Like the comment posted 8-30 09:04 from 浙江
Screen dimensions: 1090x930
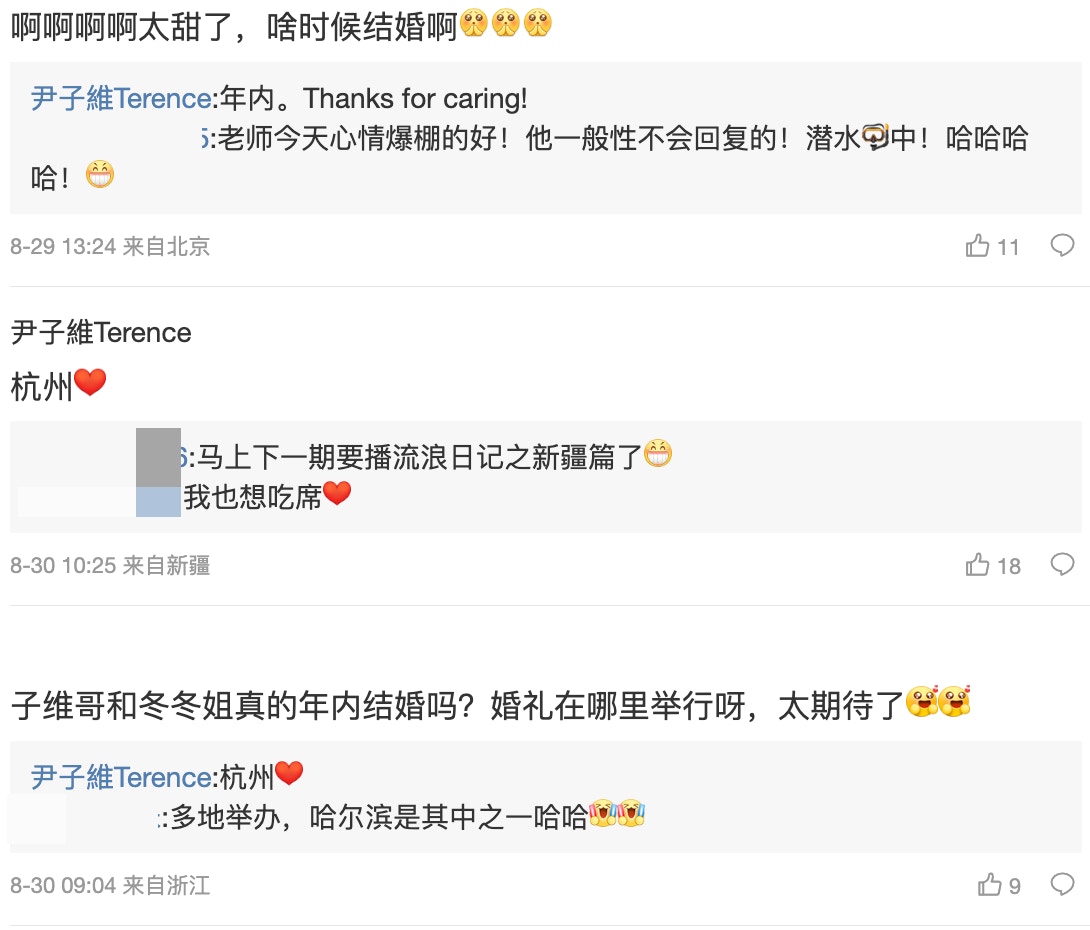pos(989,885)
